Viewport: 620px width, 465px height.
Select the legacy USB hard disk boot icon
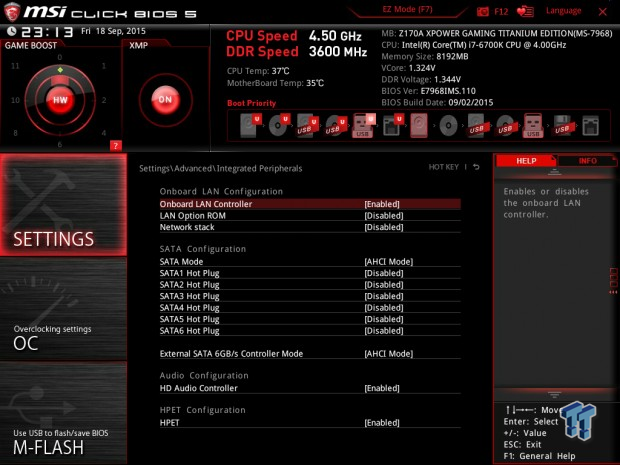tap(476, 126)
